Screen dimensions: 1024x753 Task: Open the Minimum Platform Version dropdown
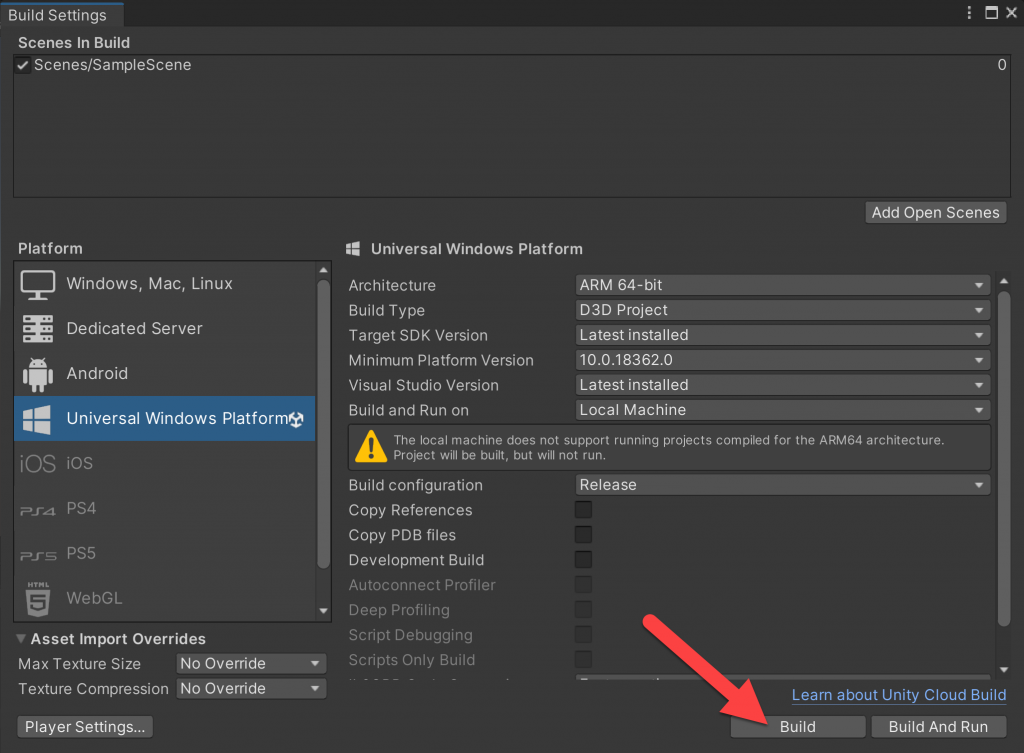point(782,360)
